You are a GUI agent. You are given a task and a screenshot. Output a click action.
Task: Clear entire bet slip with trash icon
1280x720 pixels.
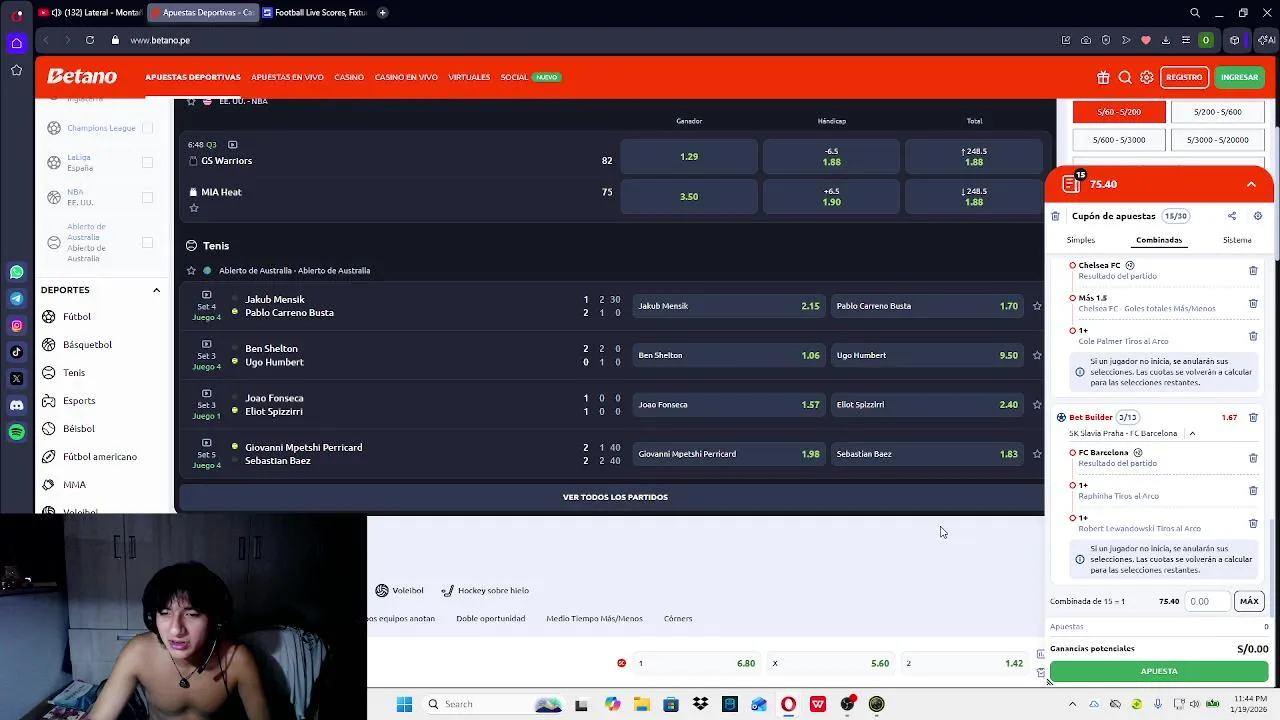coord(1055,216)
